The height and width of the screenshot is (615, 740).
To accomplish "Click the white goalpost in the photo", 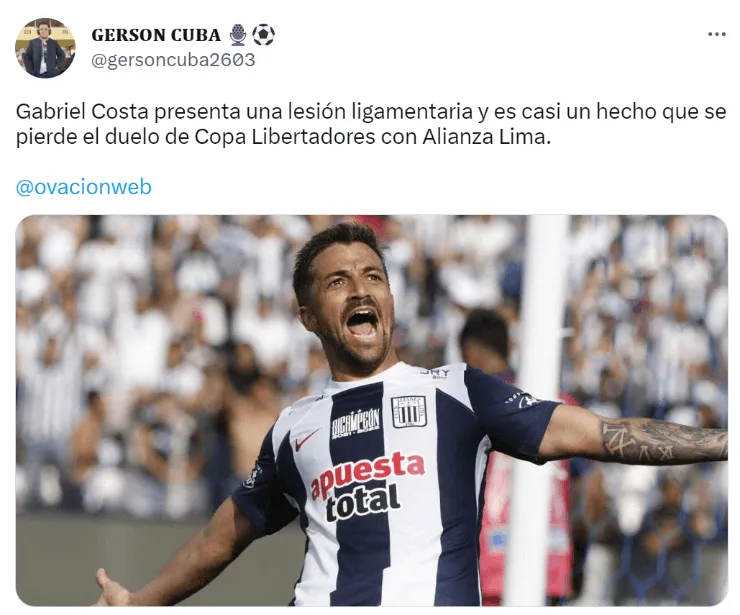I will (543, 410).
